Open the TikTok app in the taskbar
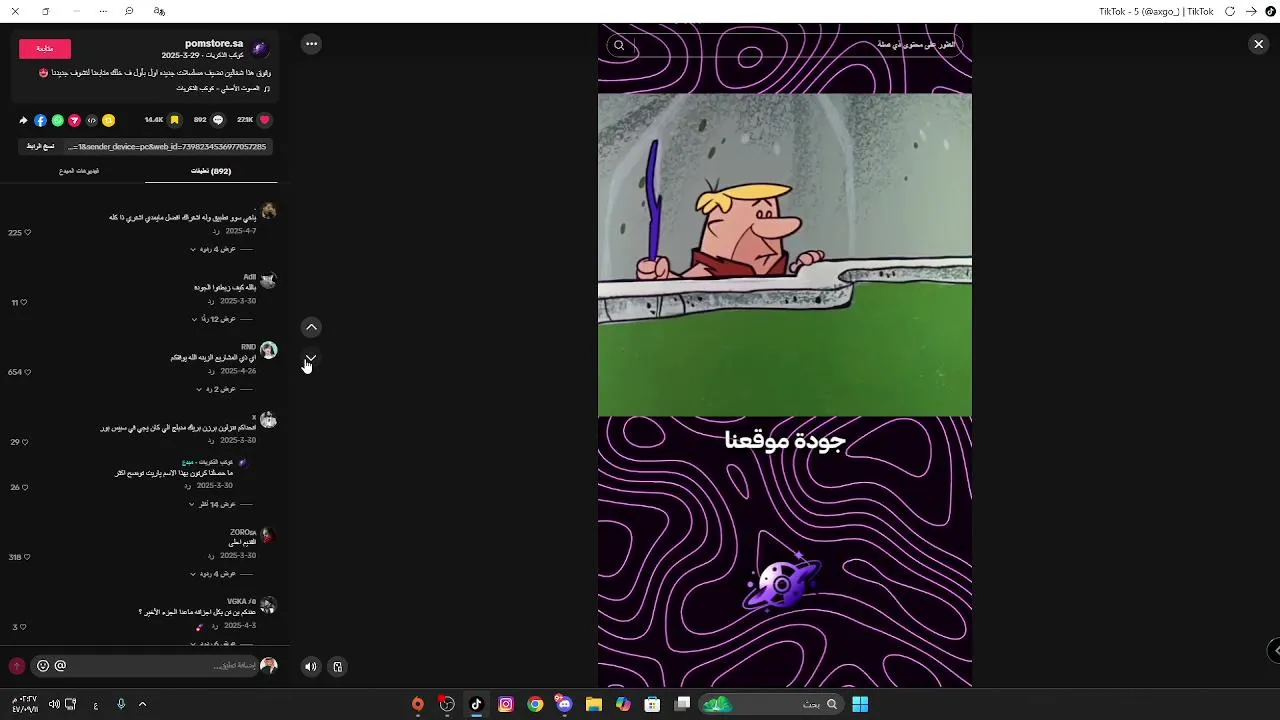Image resolution: width=1280 pixels, height=720 pixels. coord(476,704)
